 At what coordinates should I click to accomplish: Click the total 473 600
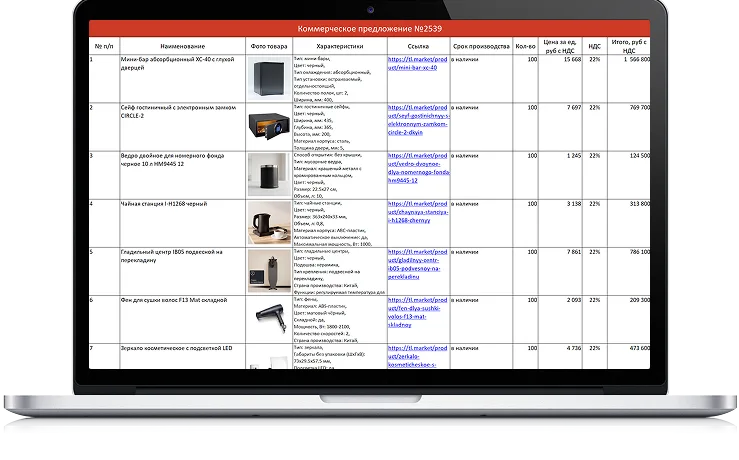640,348
